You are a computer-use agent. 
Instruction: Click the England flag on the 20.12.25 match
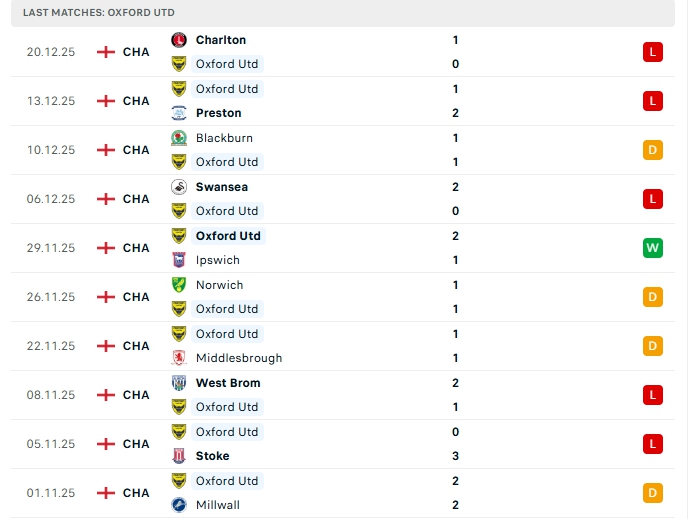coord(106,52)
